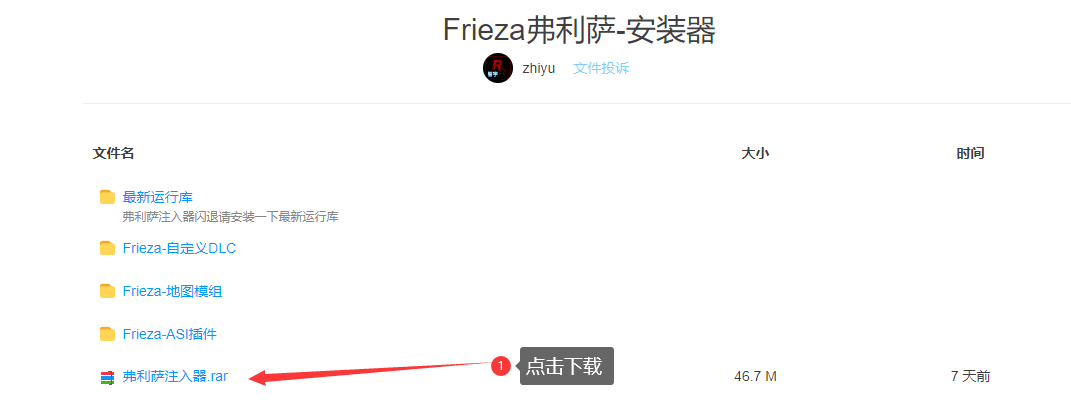
Task: Click the Frieza-自定义DLC folder icon
Action: (x=107, y=249)
